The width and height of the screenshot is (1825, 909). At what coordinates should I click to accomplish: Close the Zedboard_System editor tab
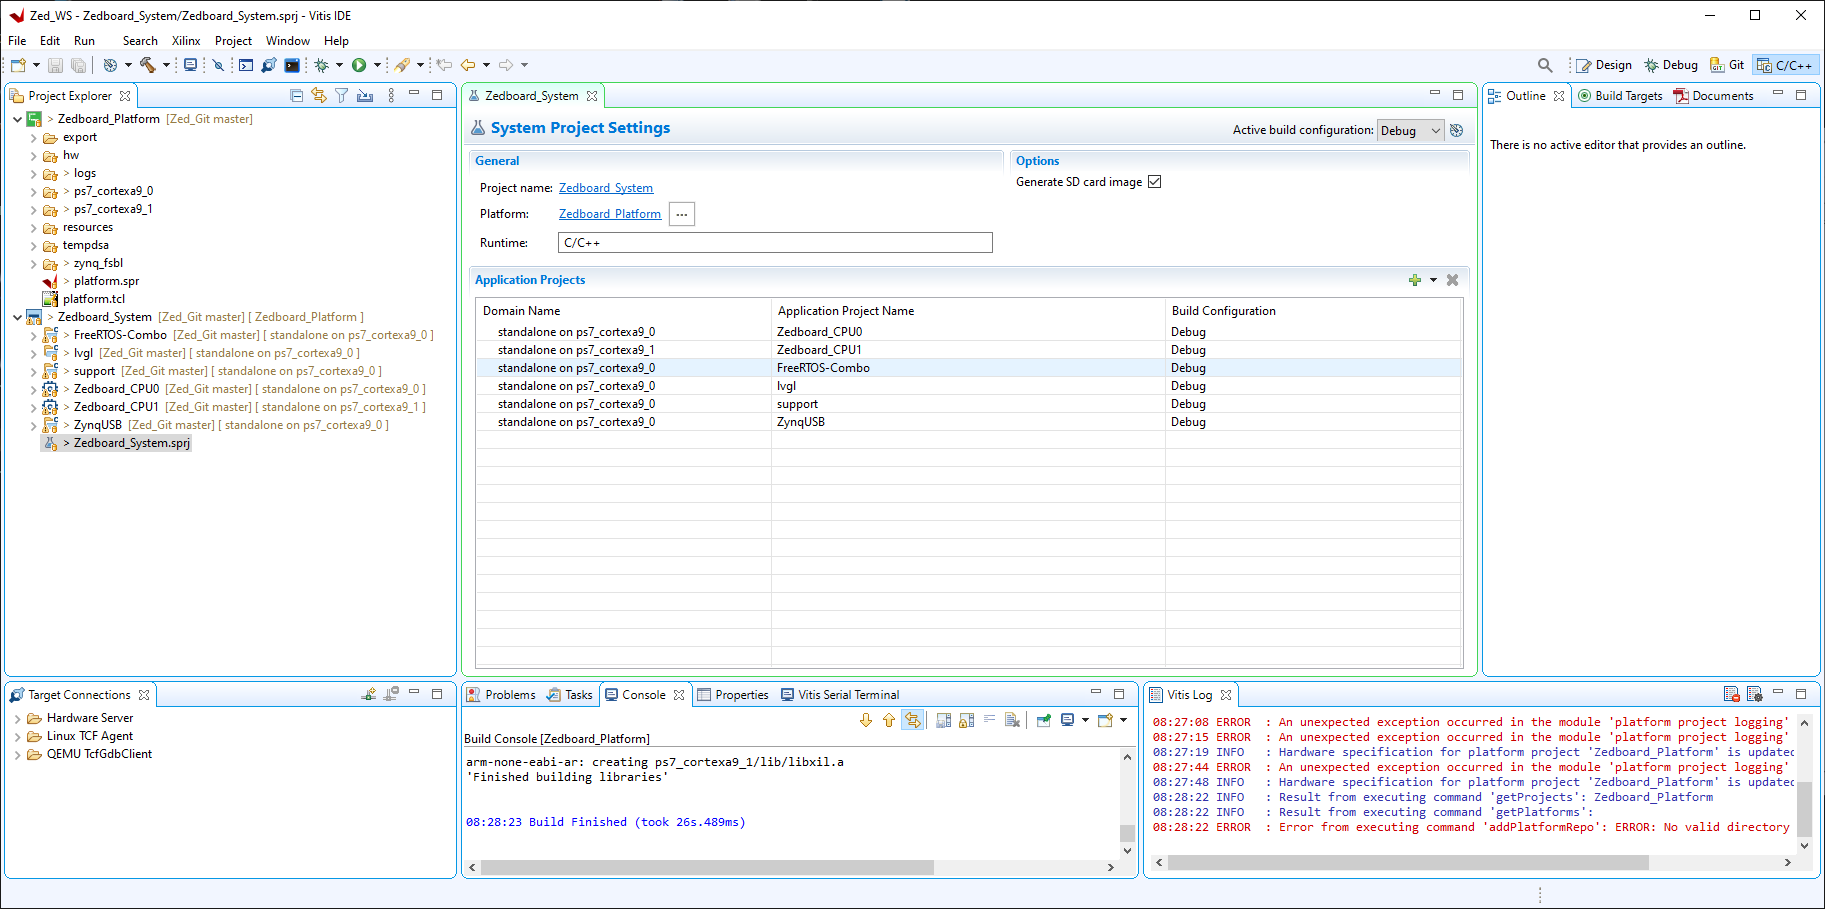(x=592, y=96)
